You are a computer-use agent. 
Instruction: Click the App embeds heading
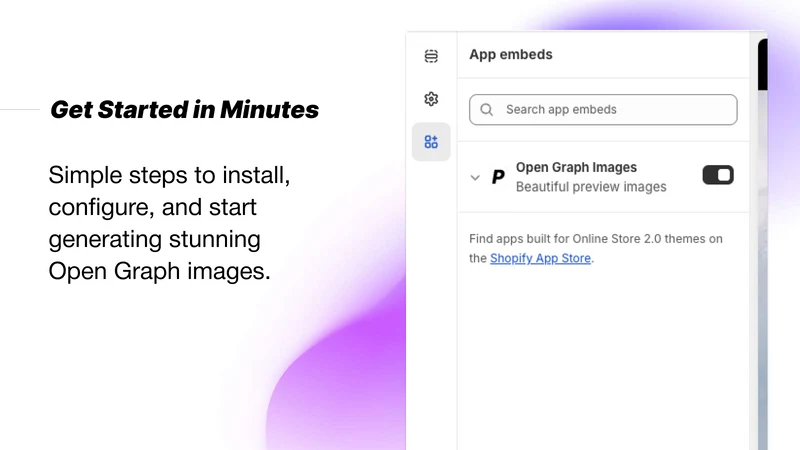511,55
